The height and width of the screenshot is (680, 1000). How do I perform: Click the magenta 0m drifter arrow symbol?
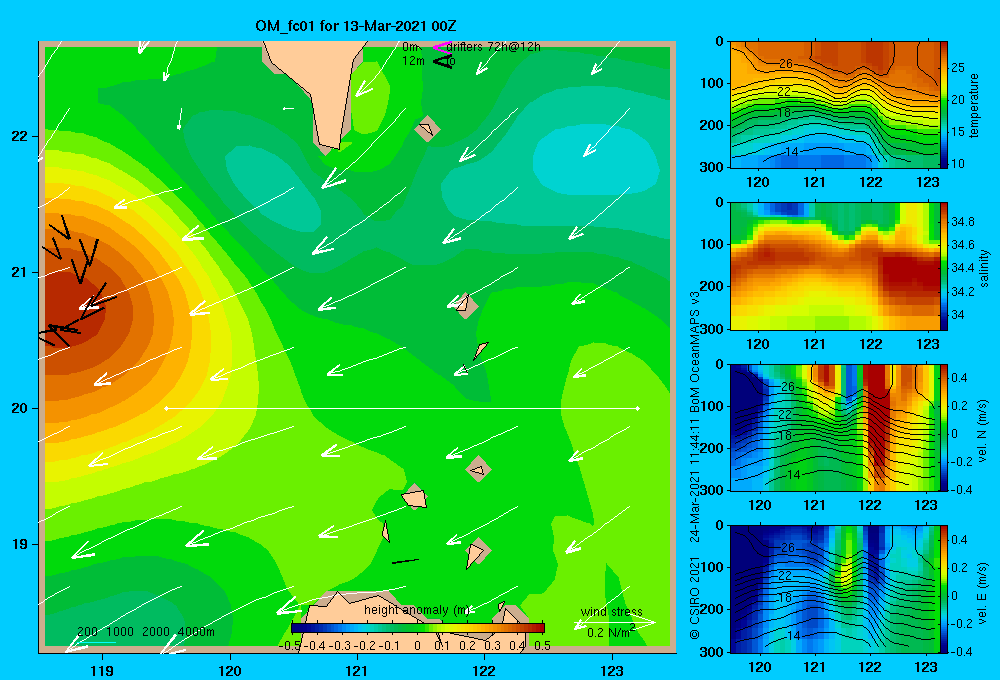441,47
